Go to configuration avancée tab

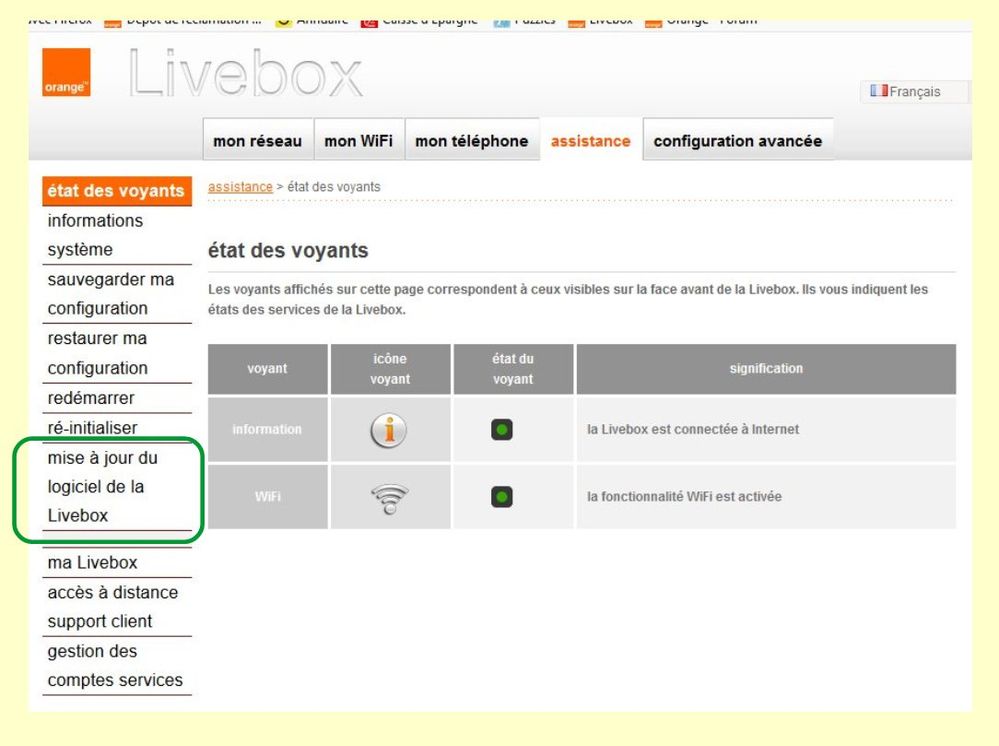[x=738, y=140]
